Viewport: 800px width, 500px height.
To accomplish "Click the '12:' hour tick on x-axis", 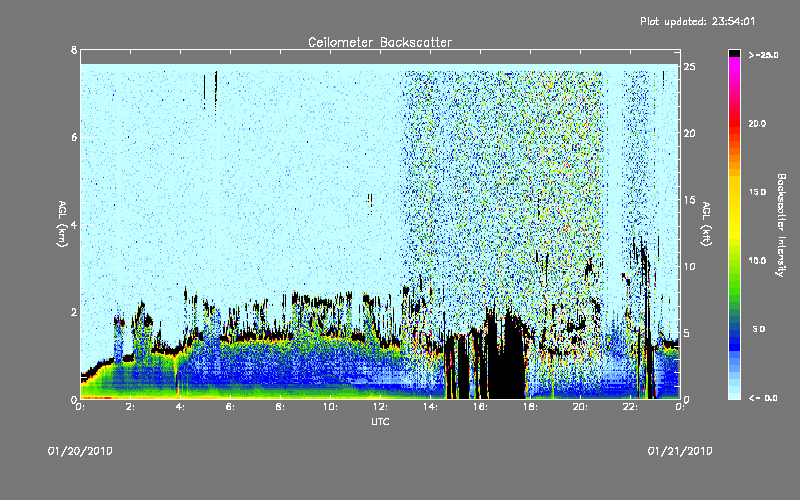I will (380, 407).
